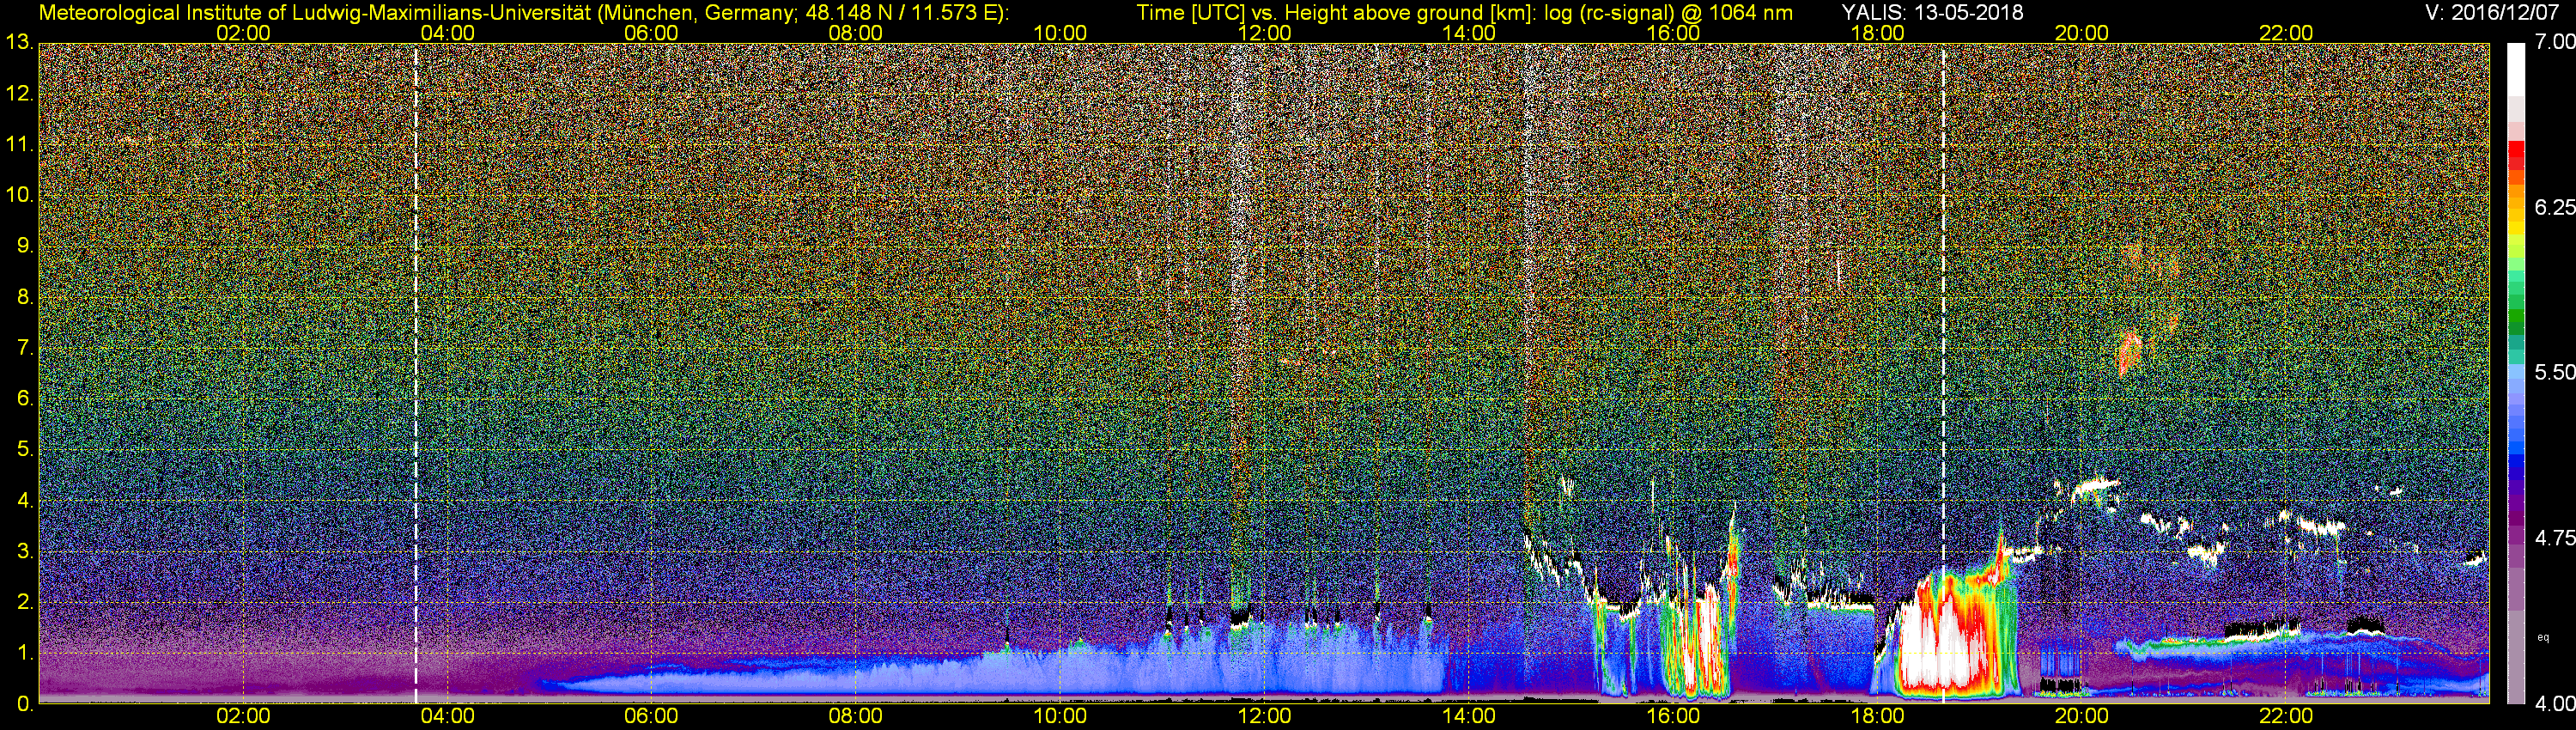Select the 04:00 label on the upper time axis

447,33
